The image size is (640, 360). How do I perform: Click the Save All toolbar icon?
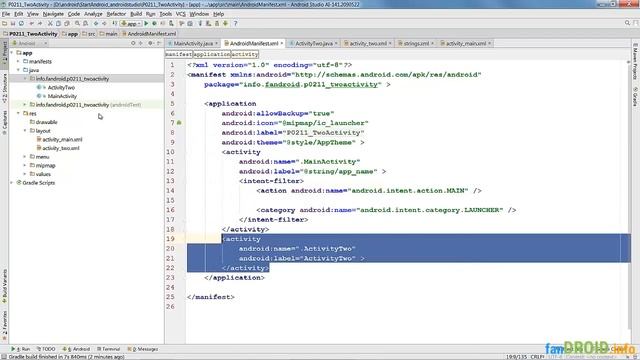[x=13, y=24]
